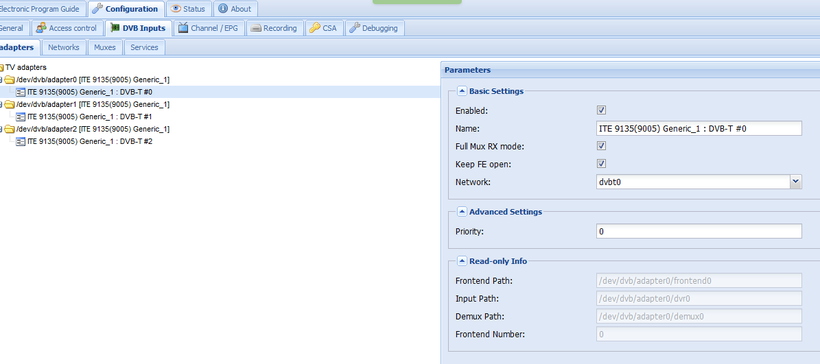Click the Recording drive icon
Image resolution: width=820 pixels, height=364 pixels.
point(256,28)
